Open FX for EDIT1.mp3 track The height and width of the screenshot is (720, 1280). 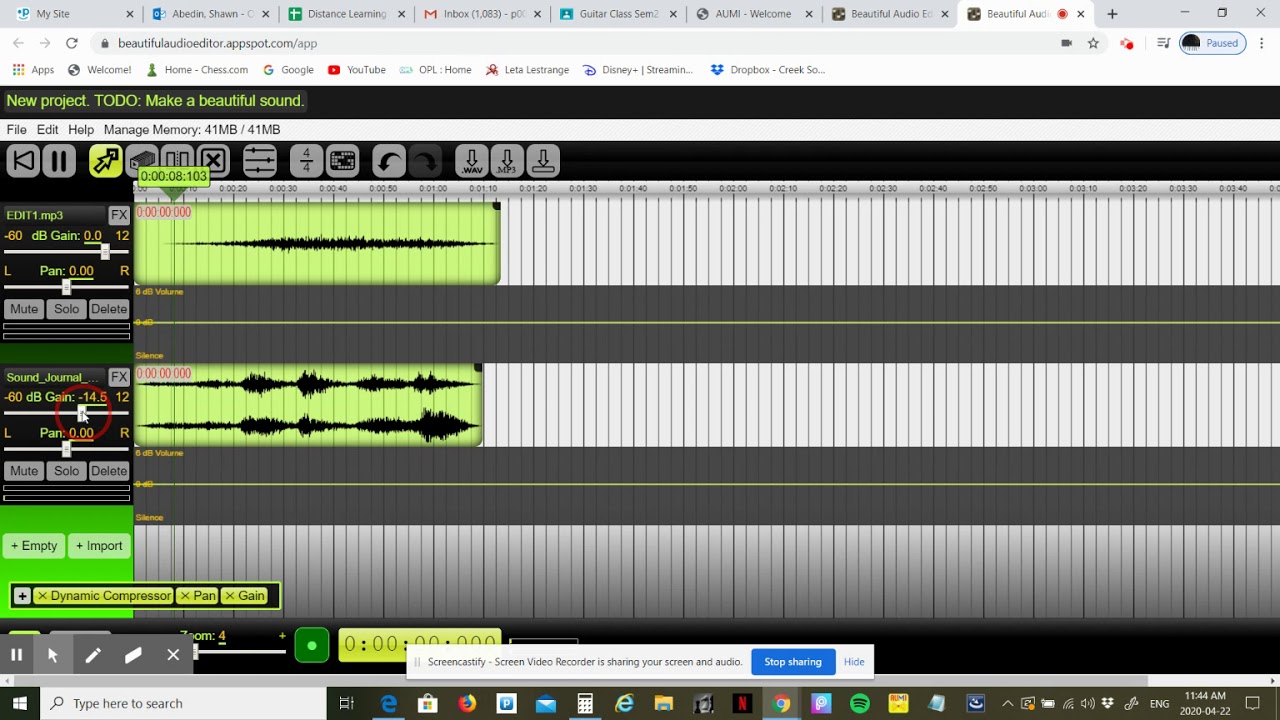pos(119,215)
